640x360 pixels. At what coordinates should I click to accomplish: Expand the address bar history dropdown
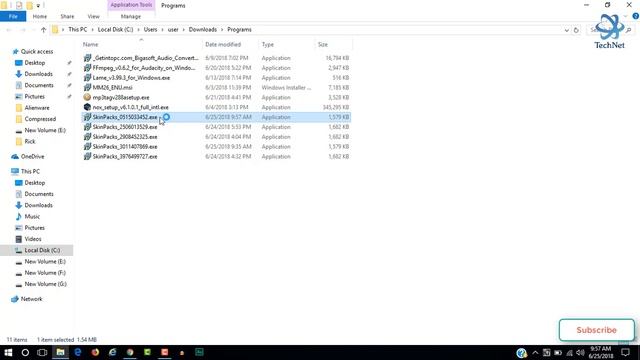tap(567, 30)
